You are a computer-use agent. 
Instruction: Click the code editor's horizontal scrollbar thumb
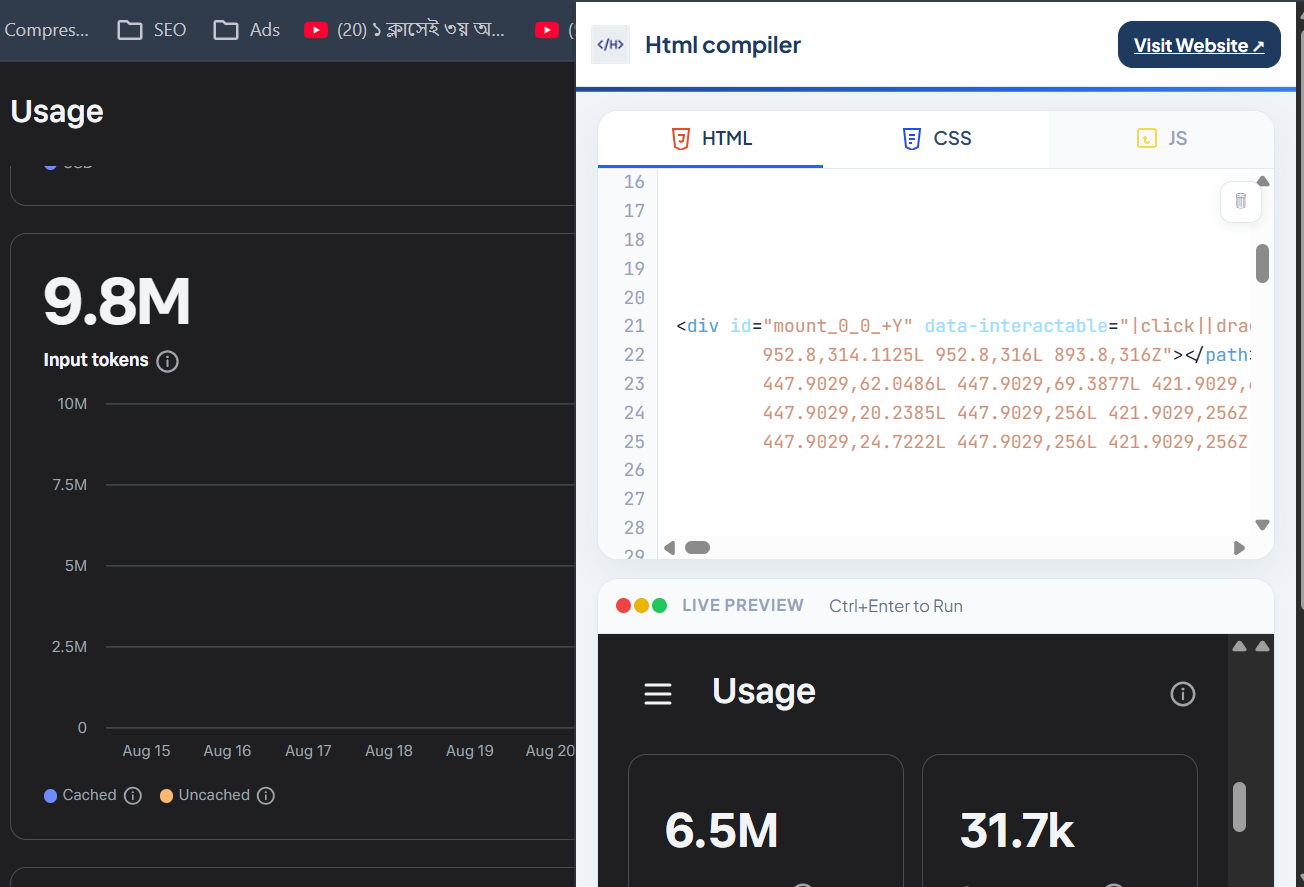[x=697, y=548]
